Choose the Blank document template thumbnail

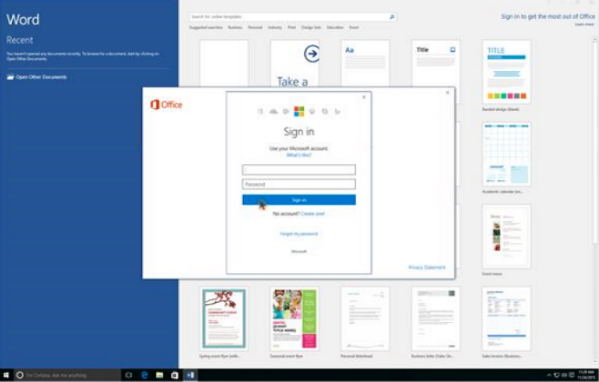coord(224,63)
